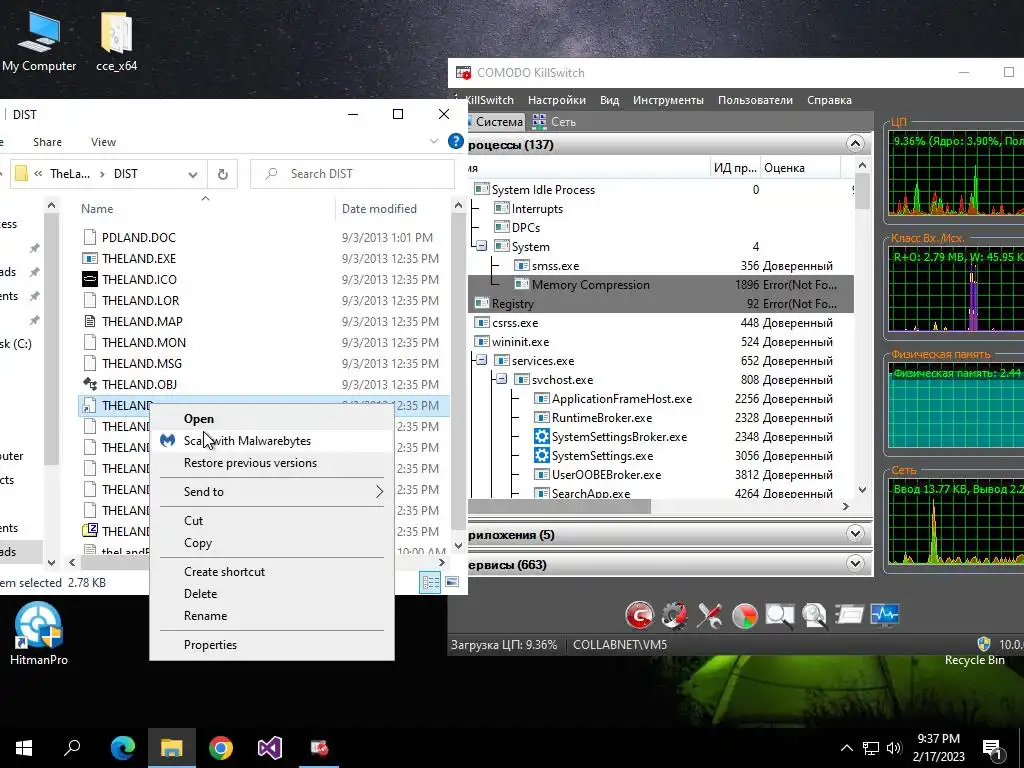
Task: Click the magnifier over window icon
Action: pos(780,615)
